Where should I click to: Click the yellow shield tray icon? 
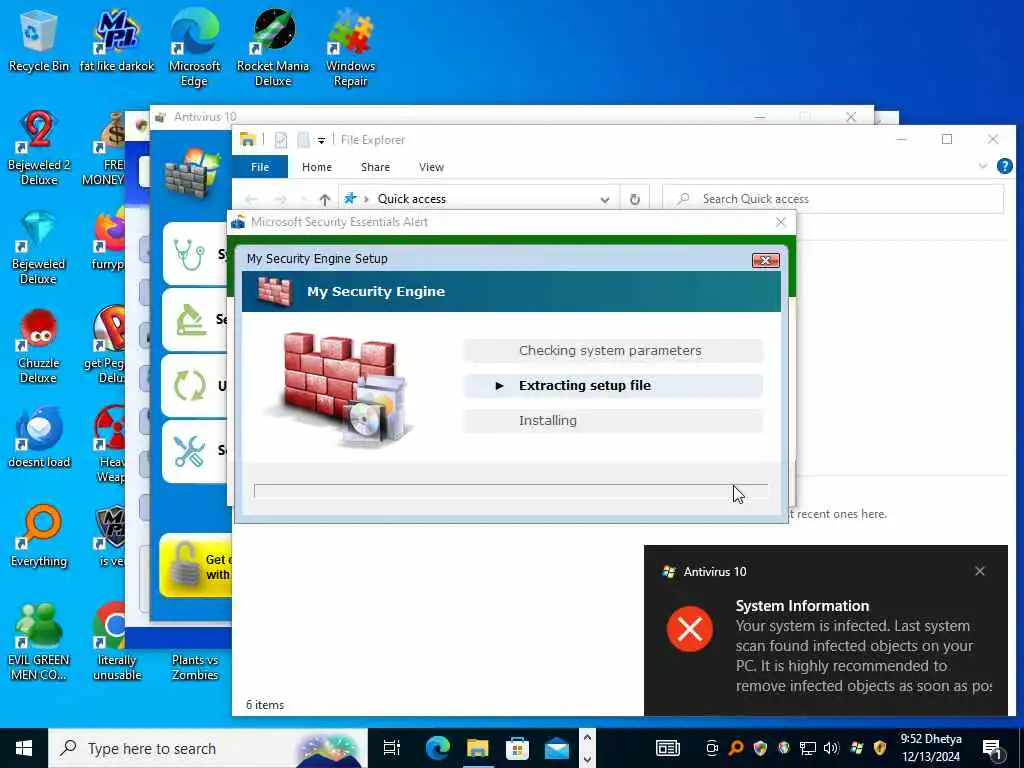pos(880,748)
